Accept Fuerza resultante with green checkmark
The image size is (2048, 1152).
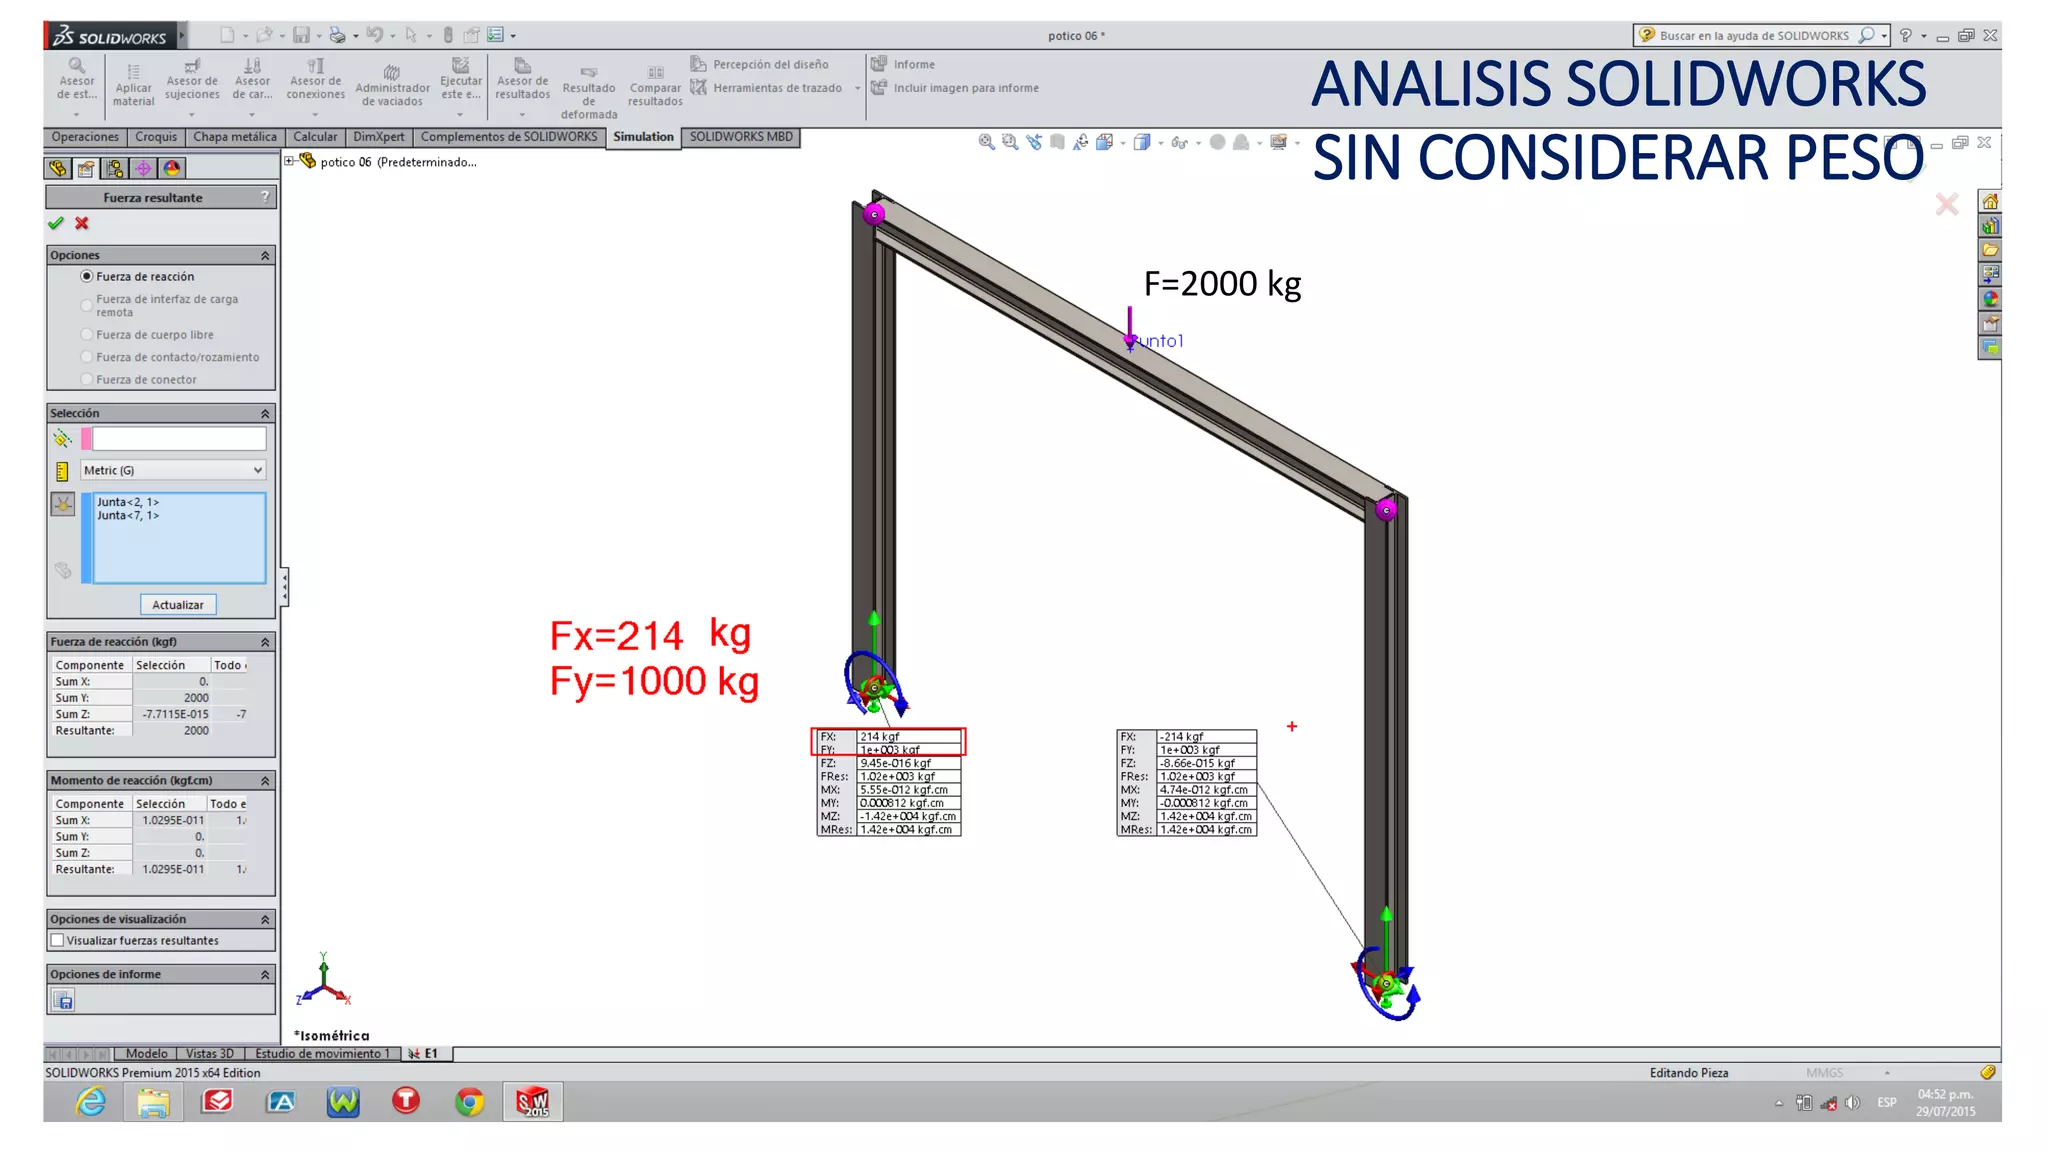[56, 223]
